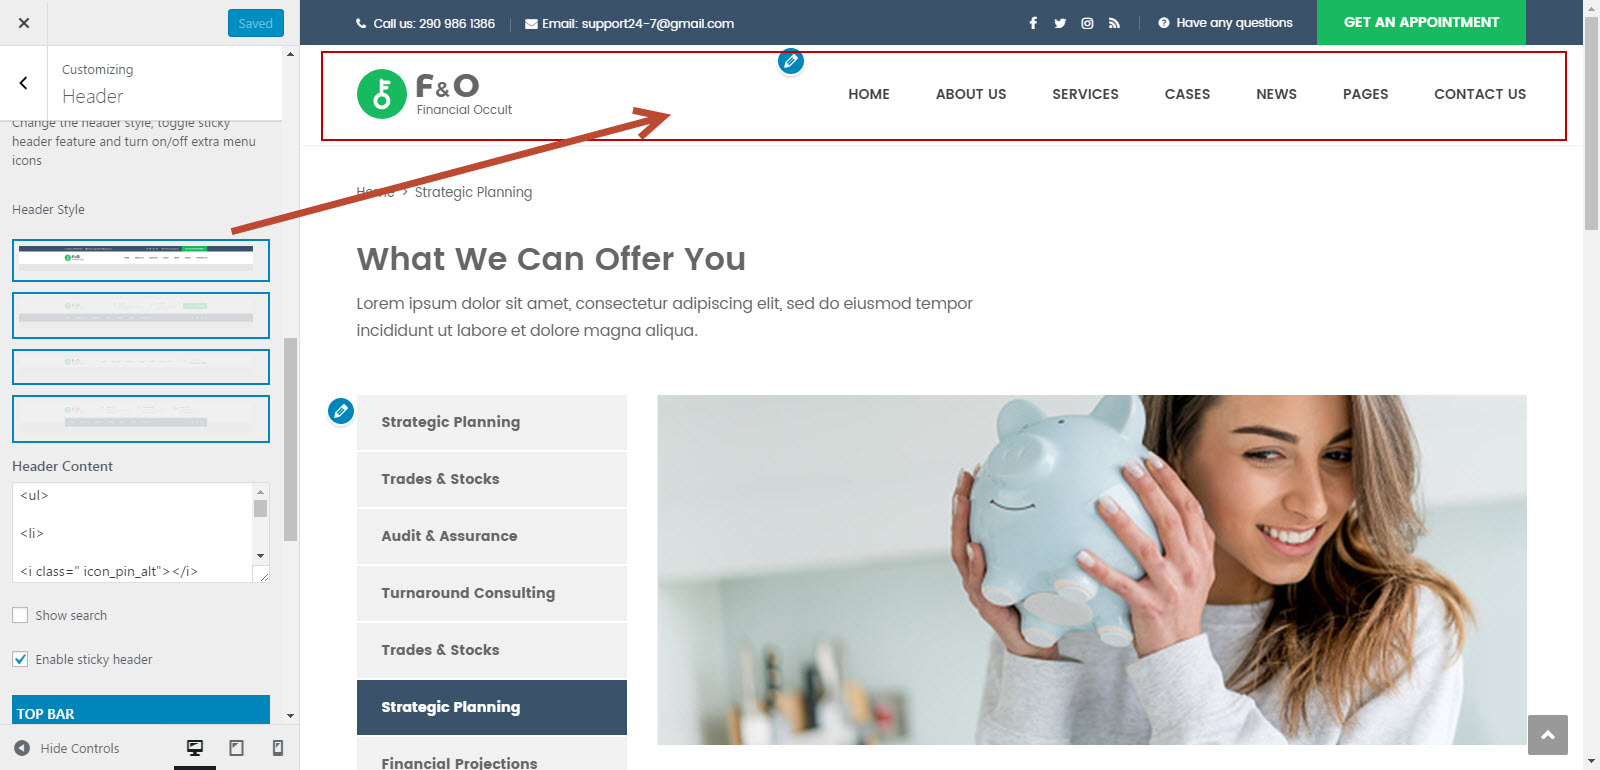The image size is (1600, 770).
Task: Enable the Show search checkbox
Action: (20, 615)
